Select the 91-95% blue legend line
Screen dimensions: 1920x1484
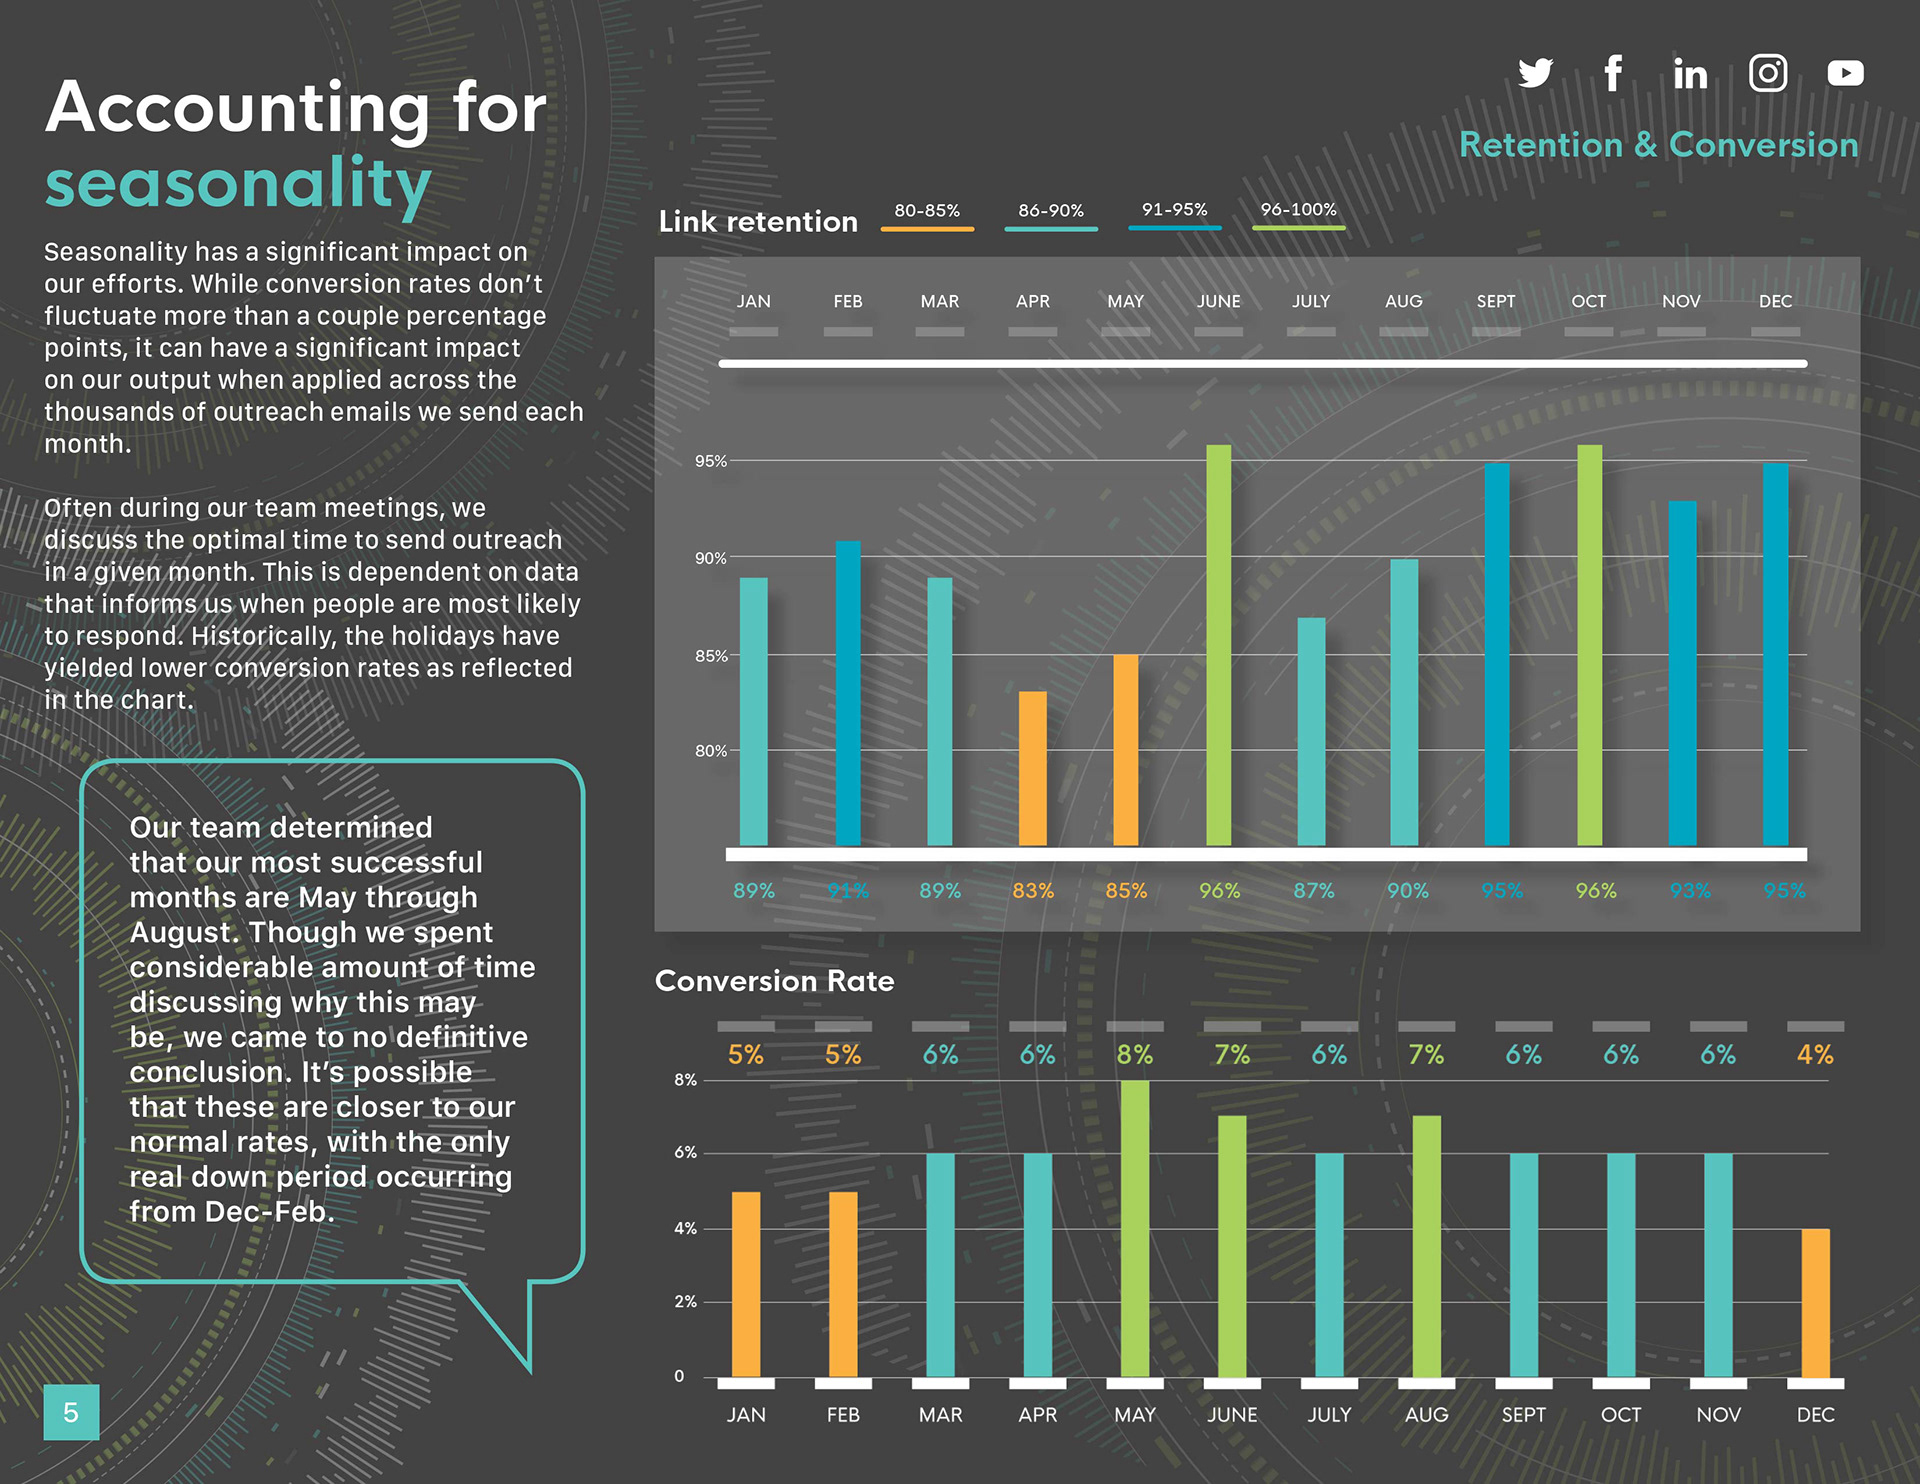[1175, 228]
